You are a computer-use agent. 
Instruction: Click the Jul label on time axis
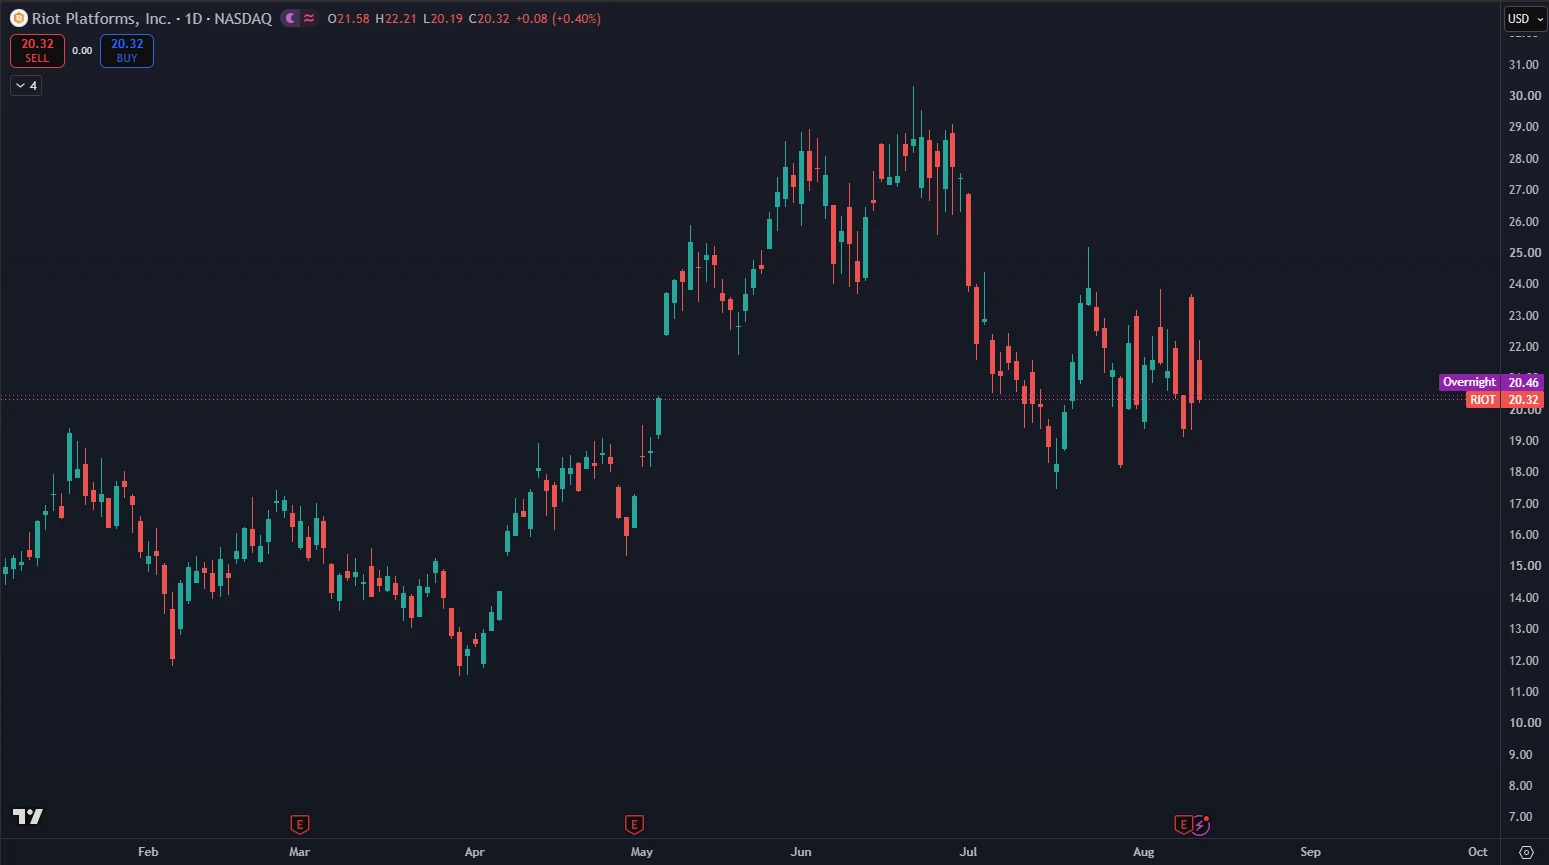968,852
